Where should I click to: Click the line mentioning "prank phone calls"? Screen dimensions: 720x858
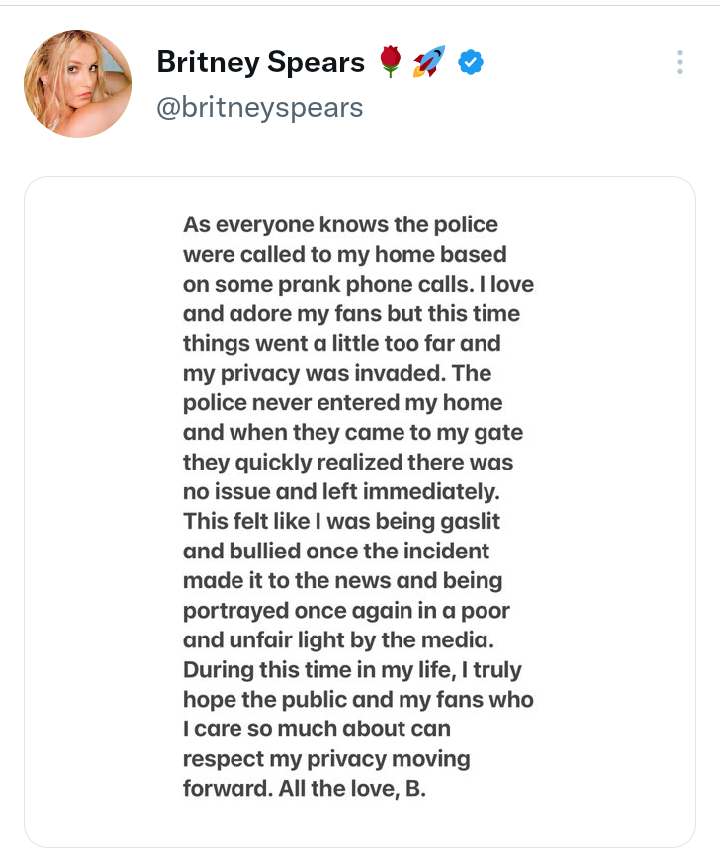pos(358,284)
